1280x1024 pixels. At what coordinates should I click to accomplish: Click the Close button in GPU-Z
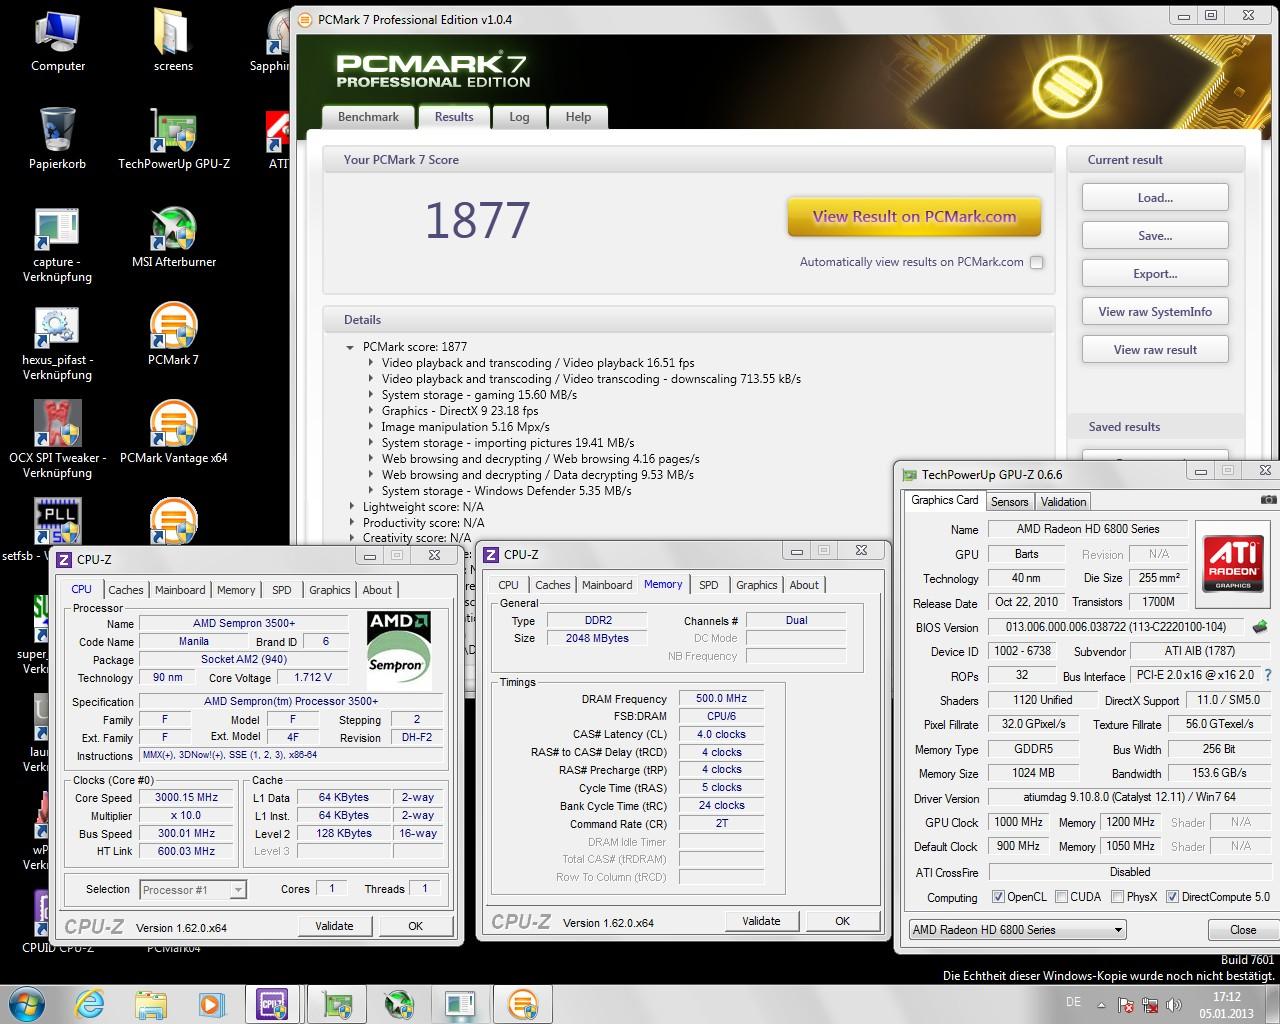point(1243,930)
